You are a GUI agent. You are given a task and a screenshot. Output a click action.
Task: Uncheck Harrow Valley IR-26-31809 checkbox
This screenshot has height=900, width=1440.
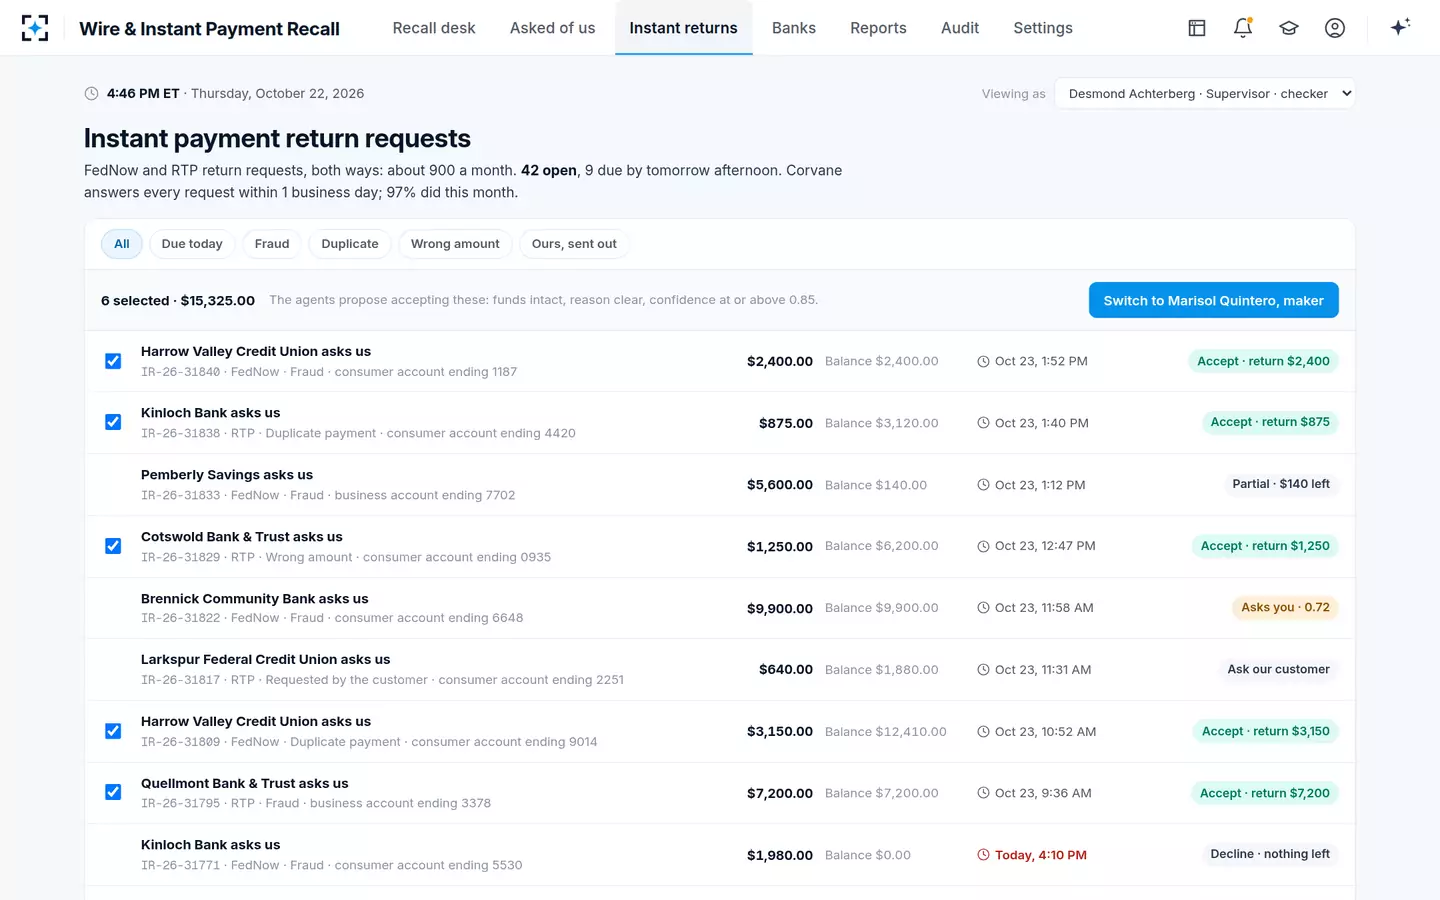point(113,731)
